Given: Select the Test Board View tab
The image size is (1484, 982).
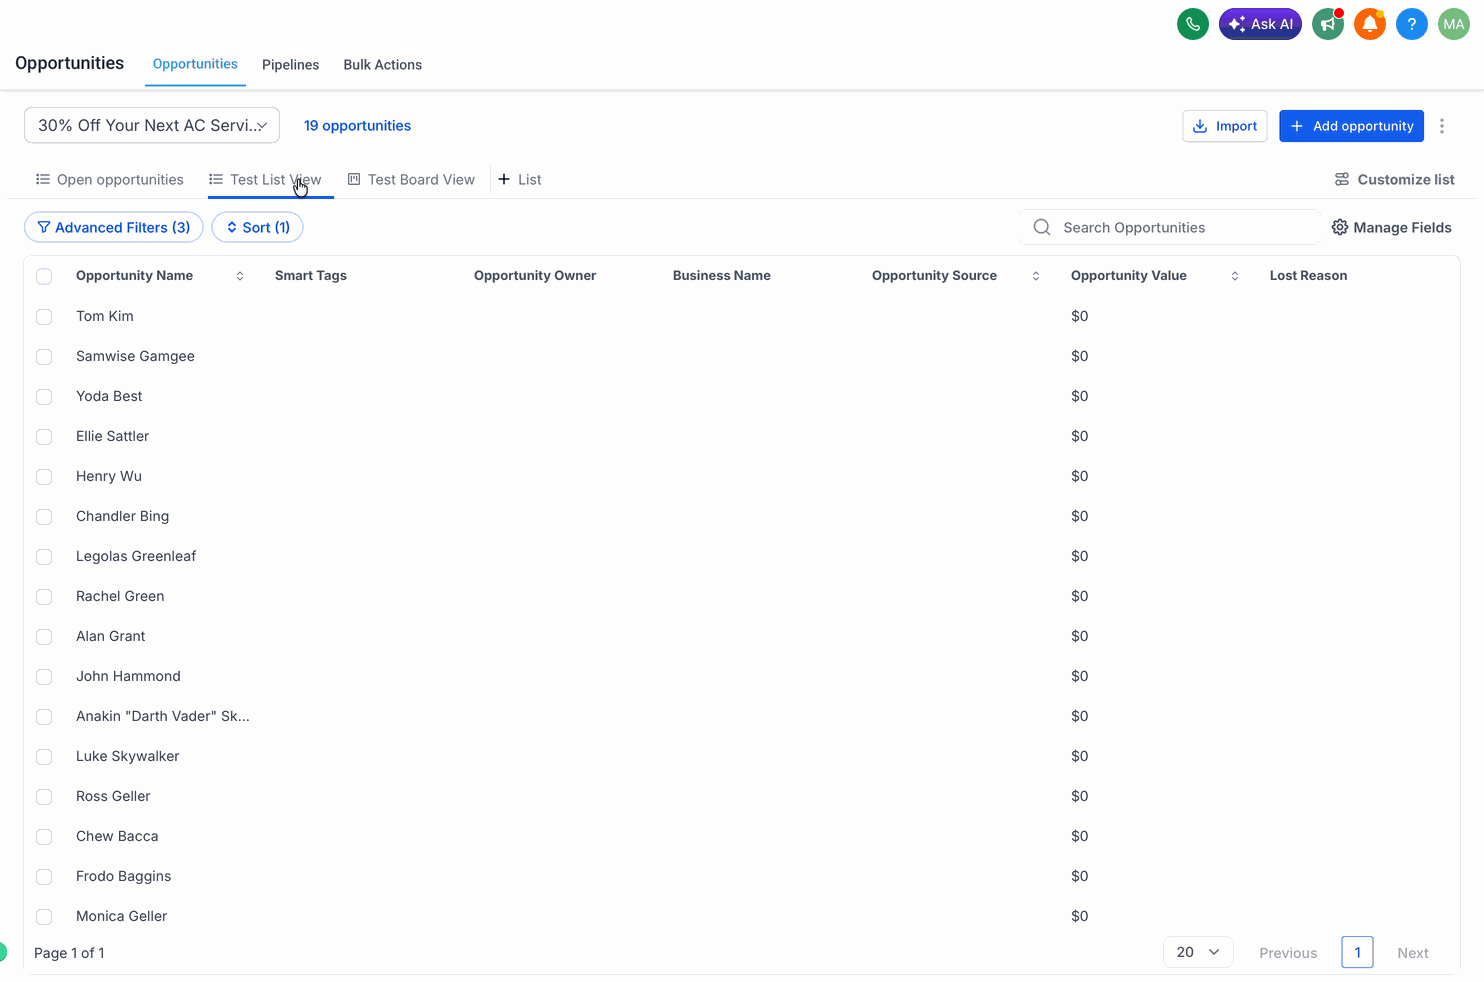Looking at the screenshot, I should tap(411, 180).
